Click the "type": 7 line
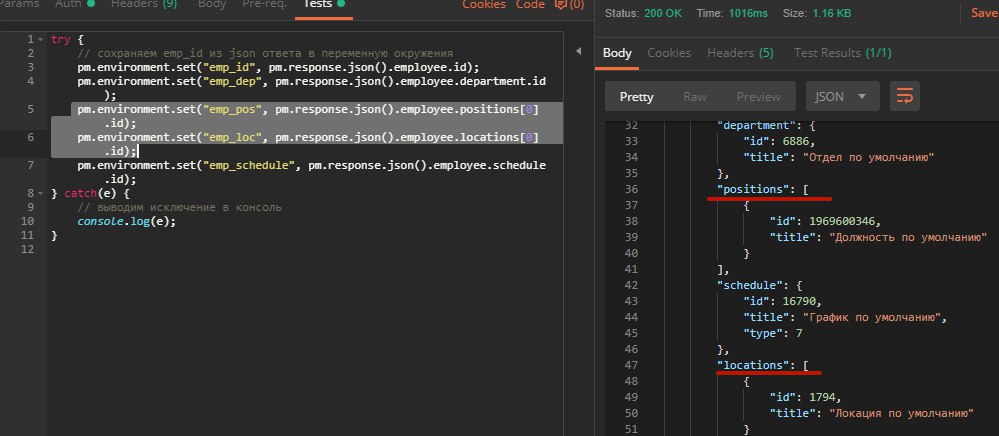This screenshot has width=999, height=436. coord(772,333)
